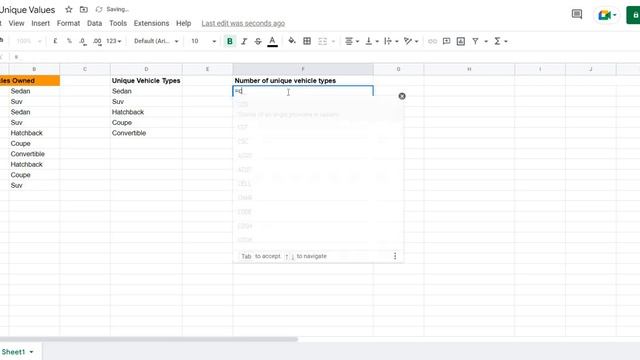Click the horizontal scrollbar
640x360 pixels.
tap(149, 339)
